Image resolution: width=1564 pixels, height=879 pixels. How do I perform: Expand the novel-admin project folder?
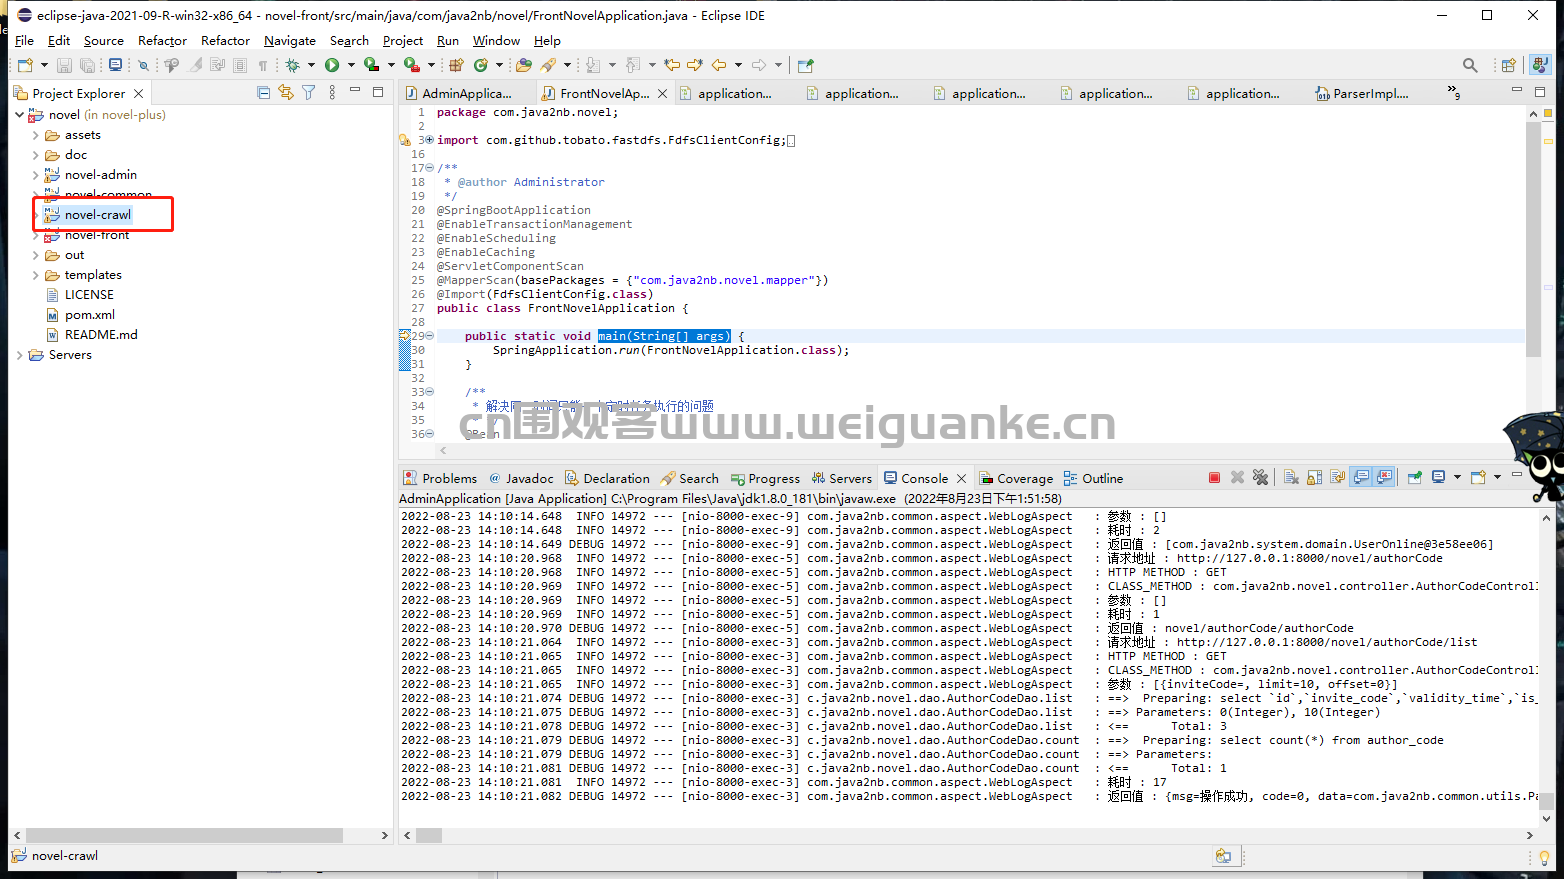36,175
